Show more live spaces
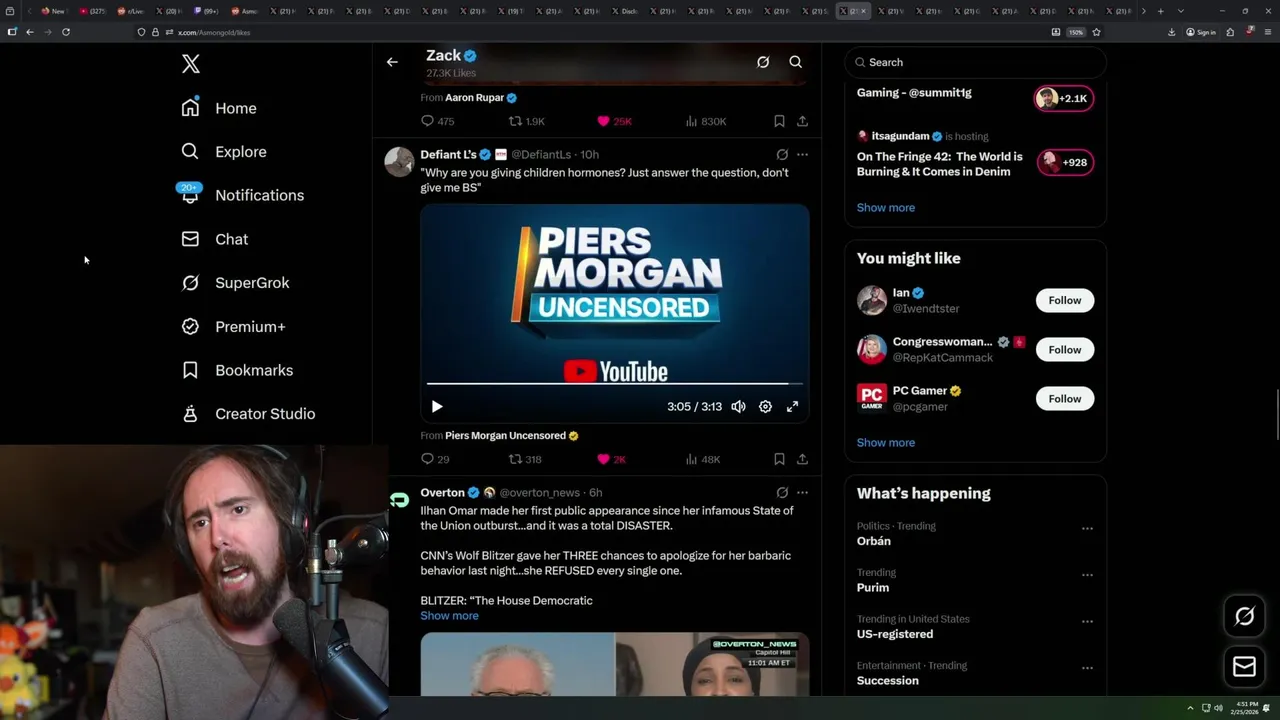 pyautogui.click(x=886, y=208)
